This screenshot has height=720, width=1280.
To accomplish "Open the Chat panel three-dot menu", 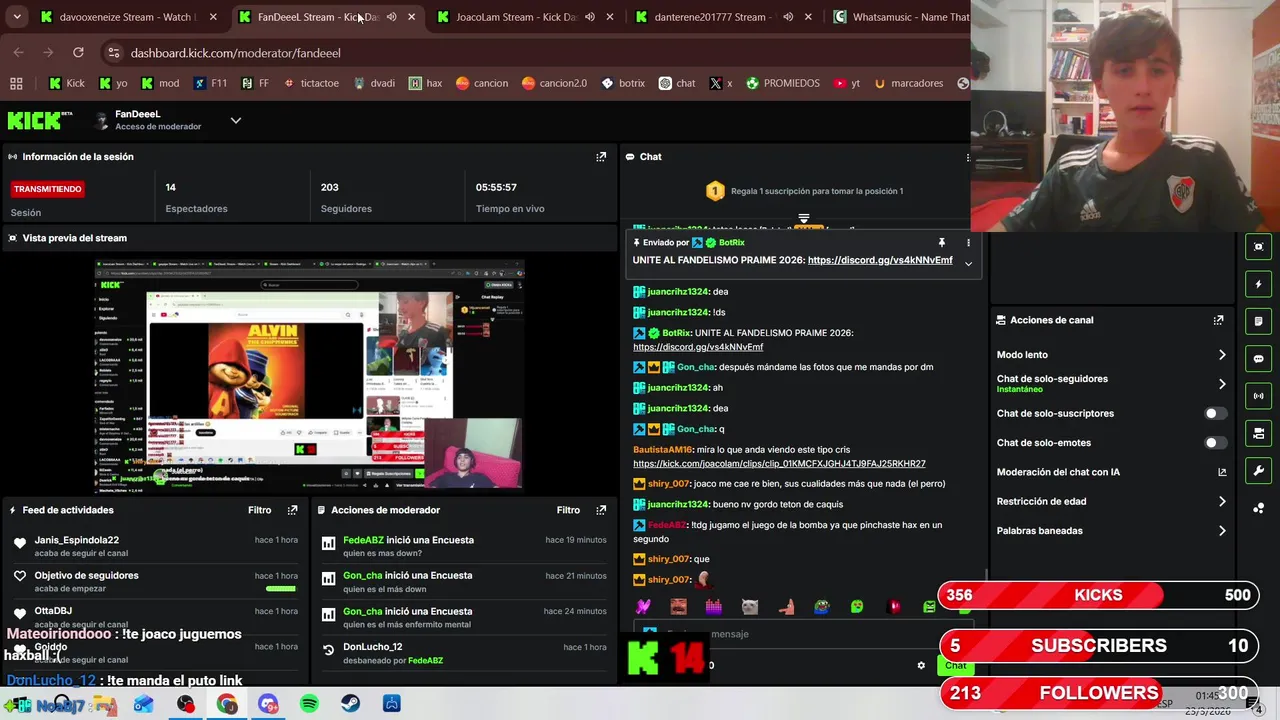I will coord(967,157).
